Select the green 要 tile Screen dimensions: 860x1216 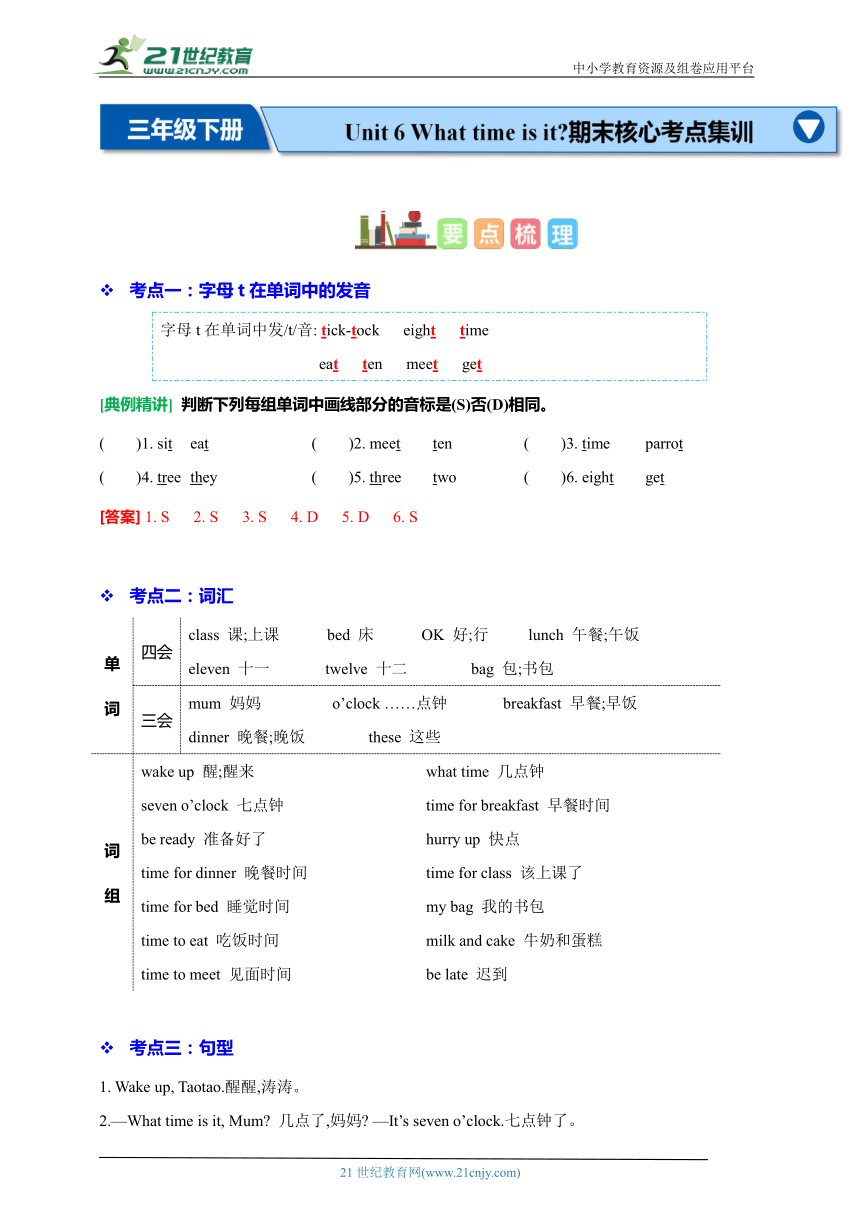tap(453, 233)
